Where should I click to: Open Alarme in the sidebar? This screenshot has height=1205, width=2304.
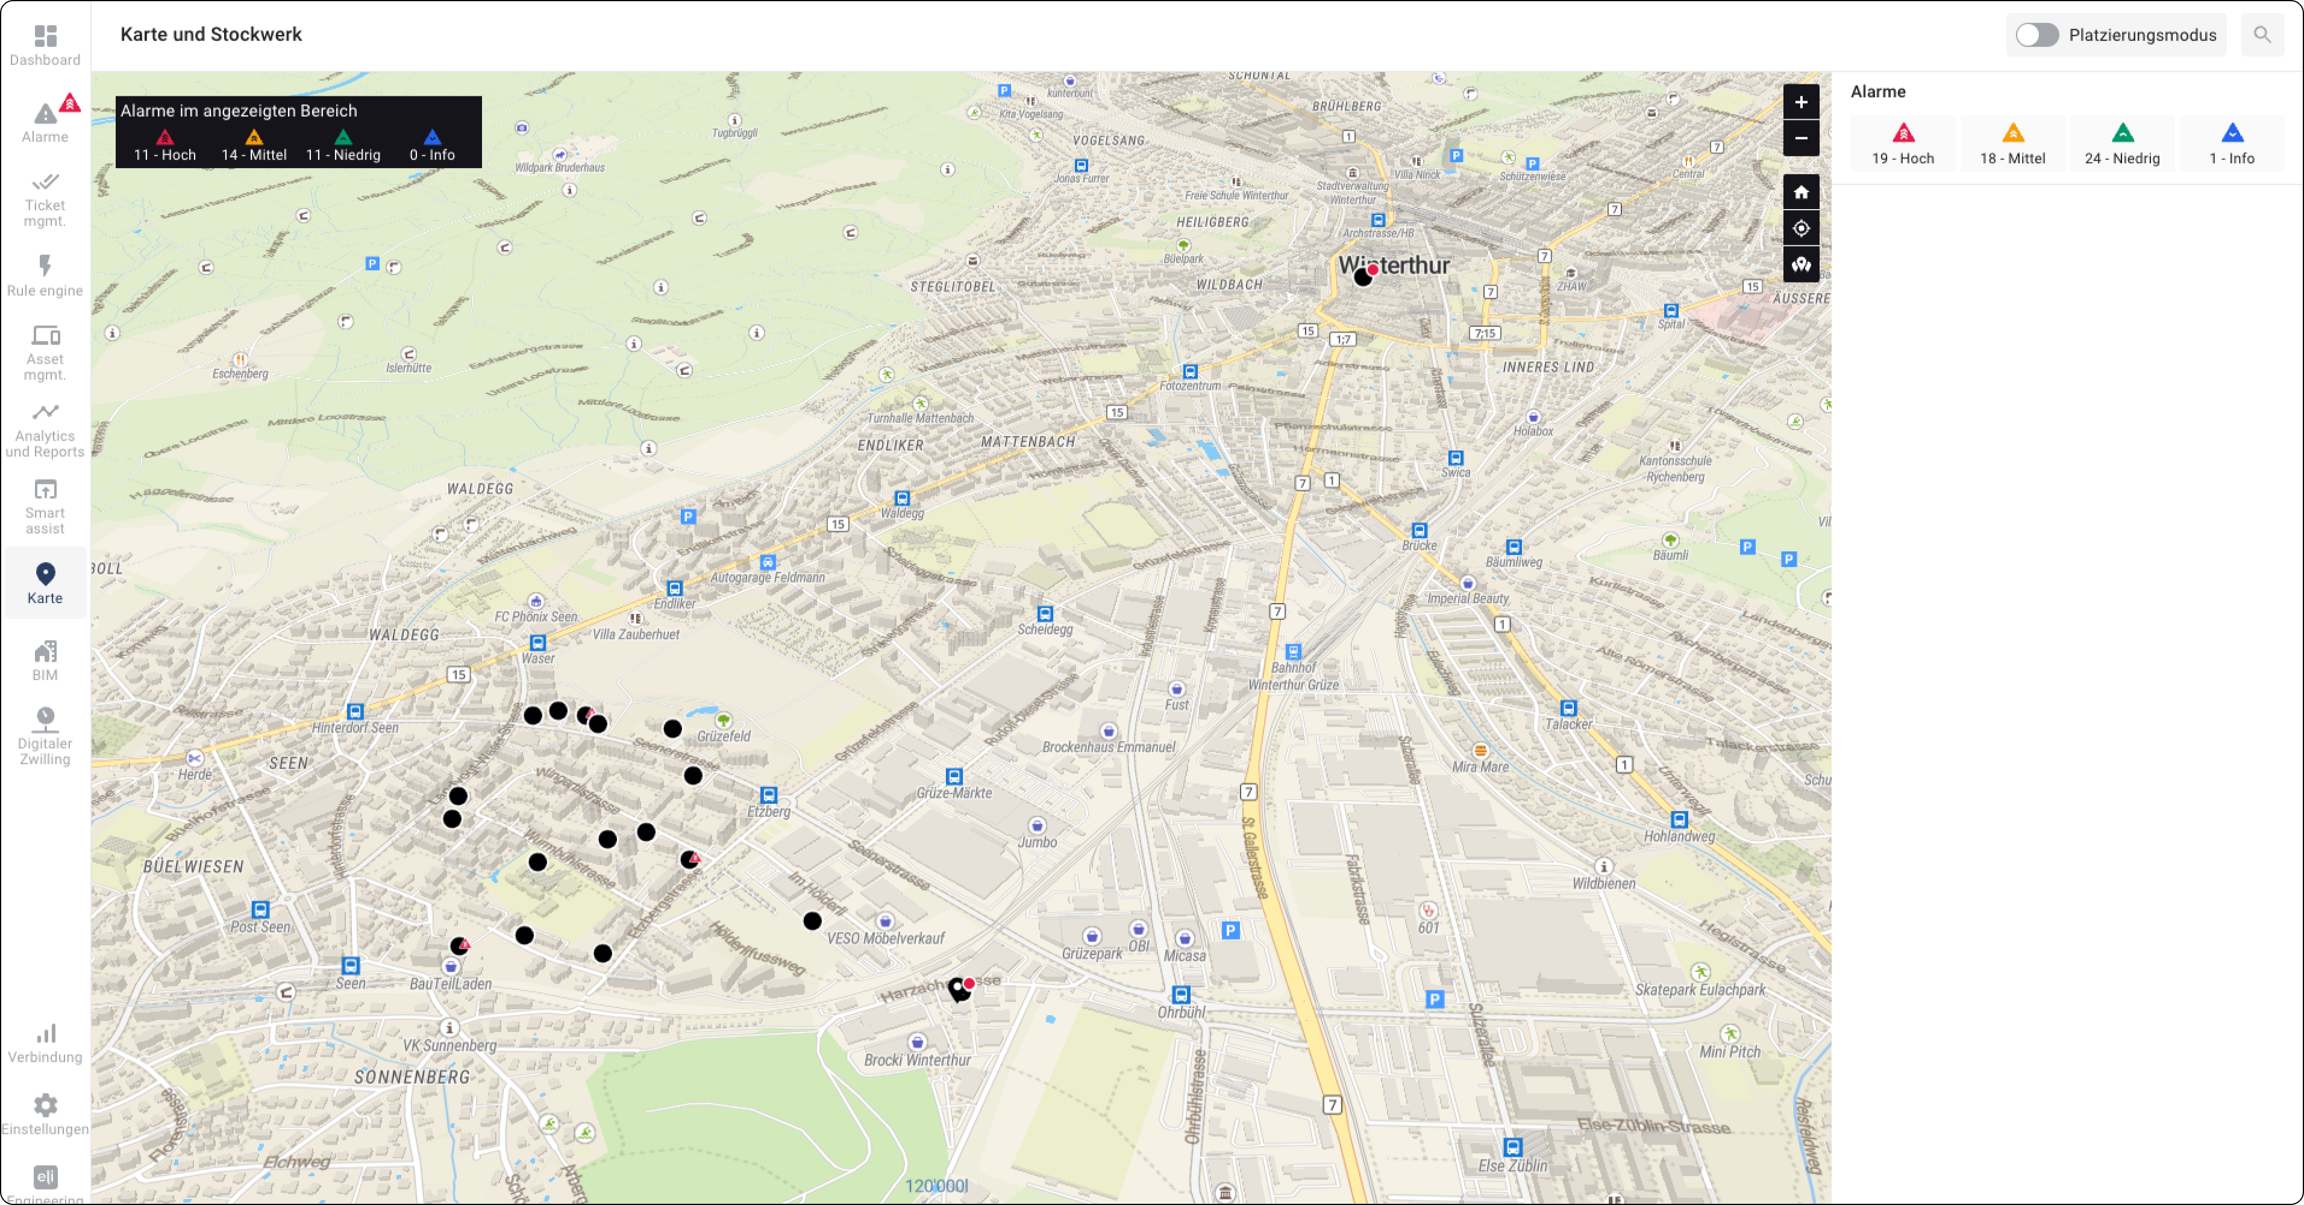(x=45, y=120)
